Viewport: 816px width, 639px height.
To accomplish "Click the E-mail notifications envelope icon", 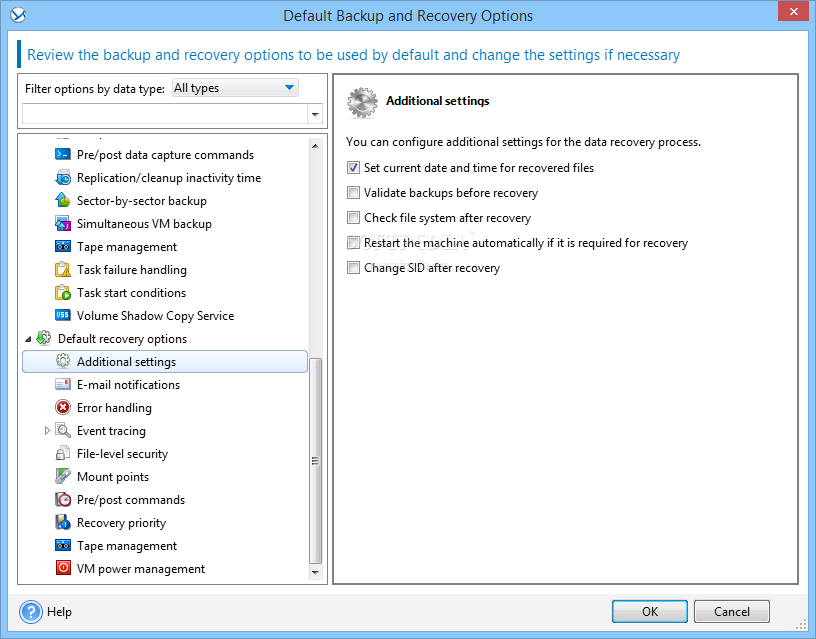I will pyautogui.click(x=63, y=384).
